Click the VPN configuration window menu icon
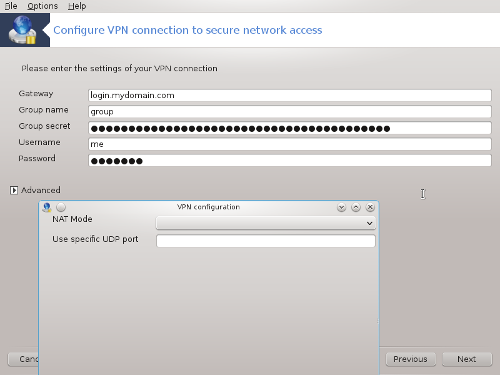This screenshot has height=375, width=500. point(47,207)
